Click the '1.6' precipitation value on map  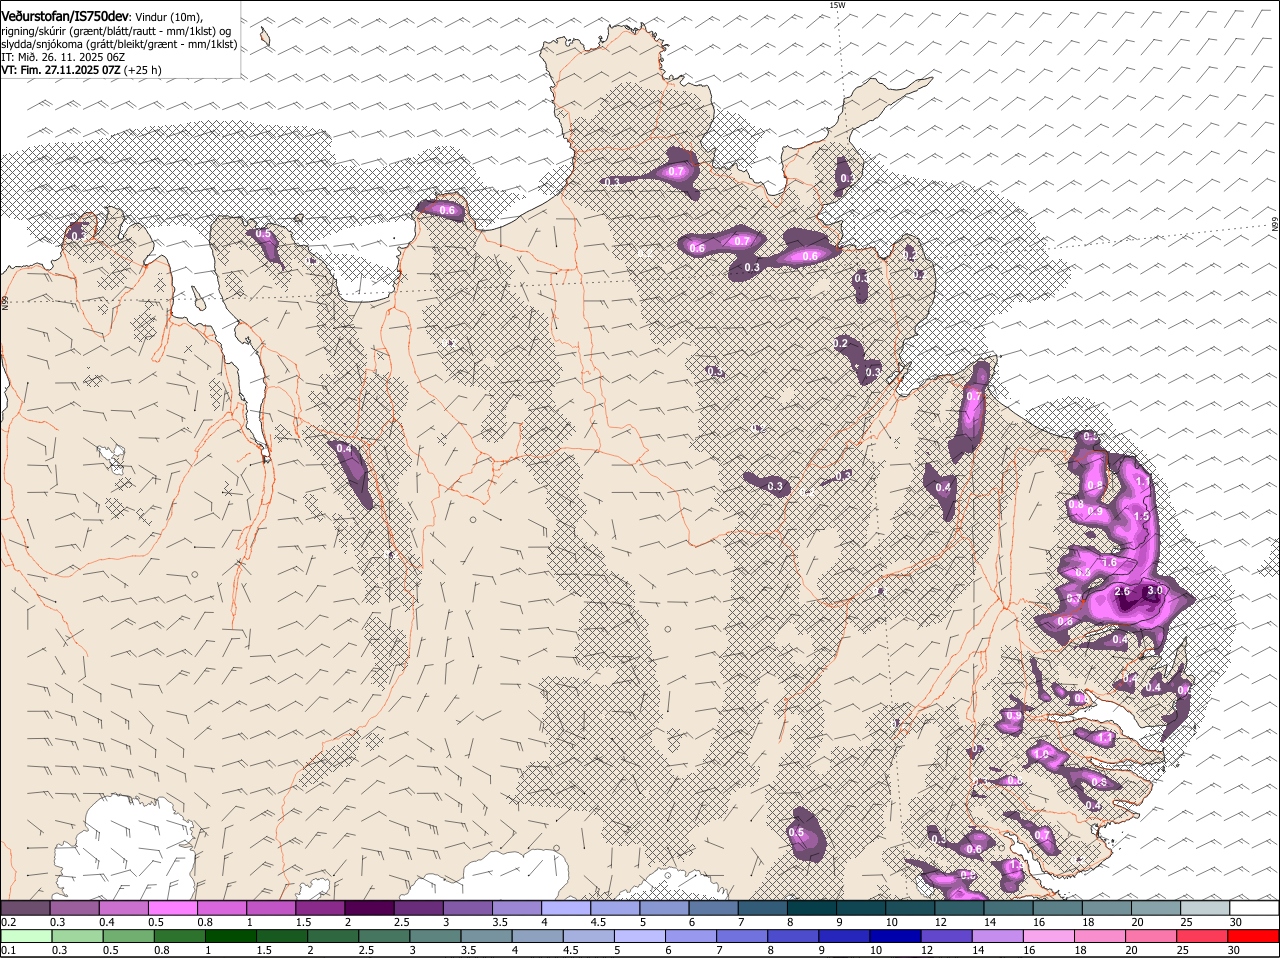coord(1108,563)
